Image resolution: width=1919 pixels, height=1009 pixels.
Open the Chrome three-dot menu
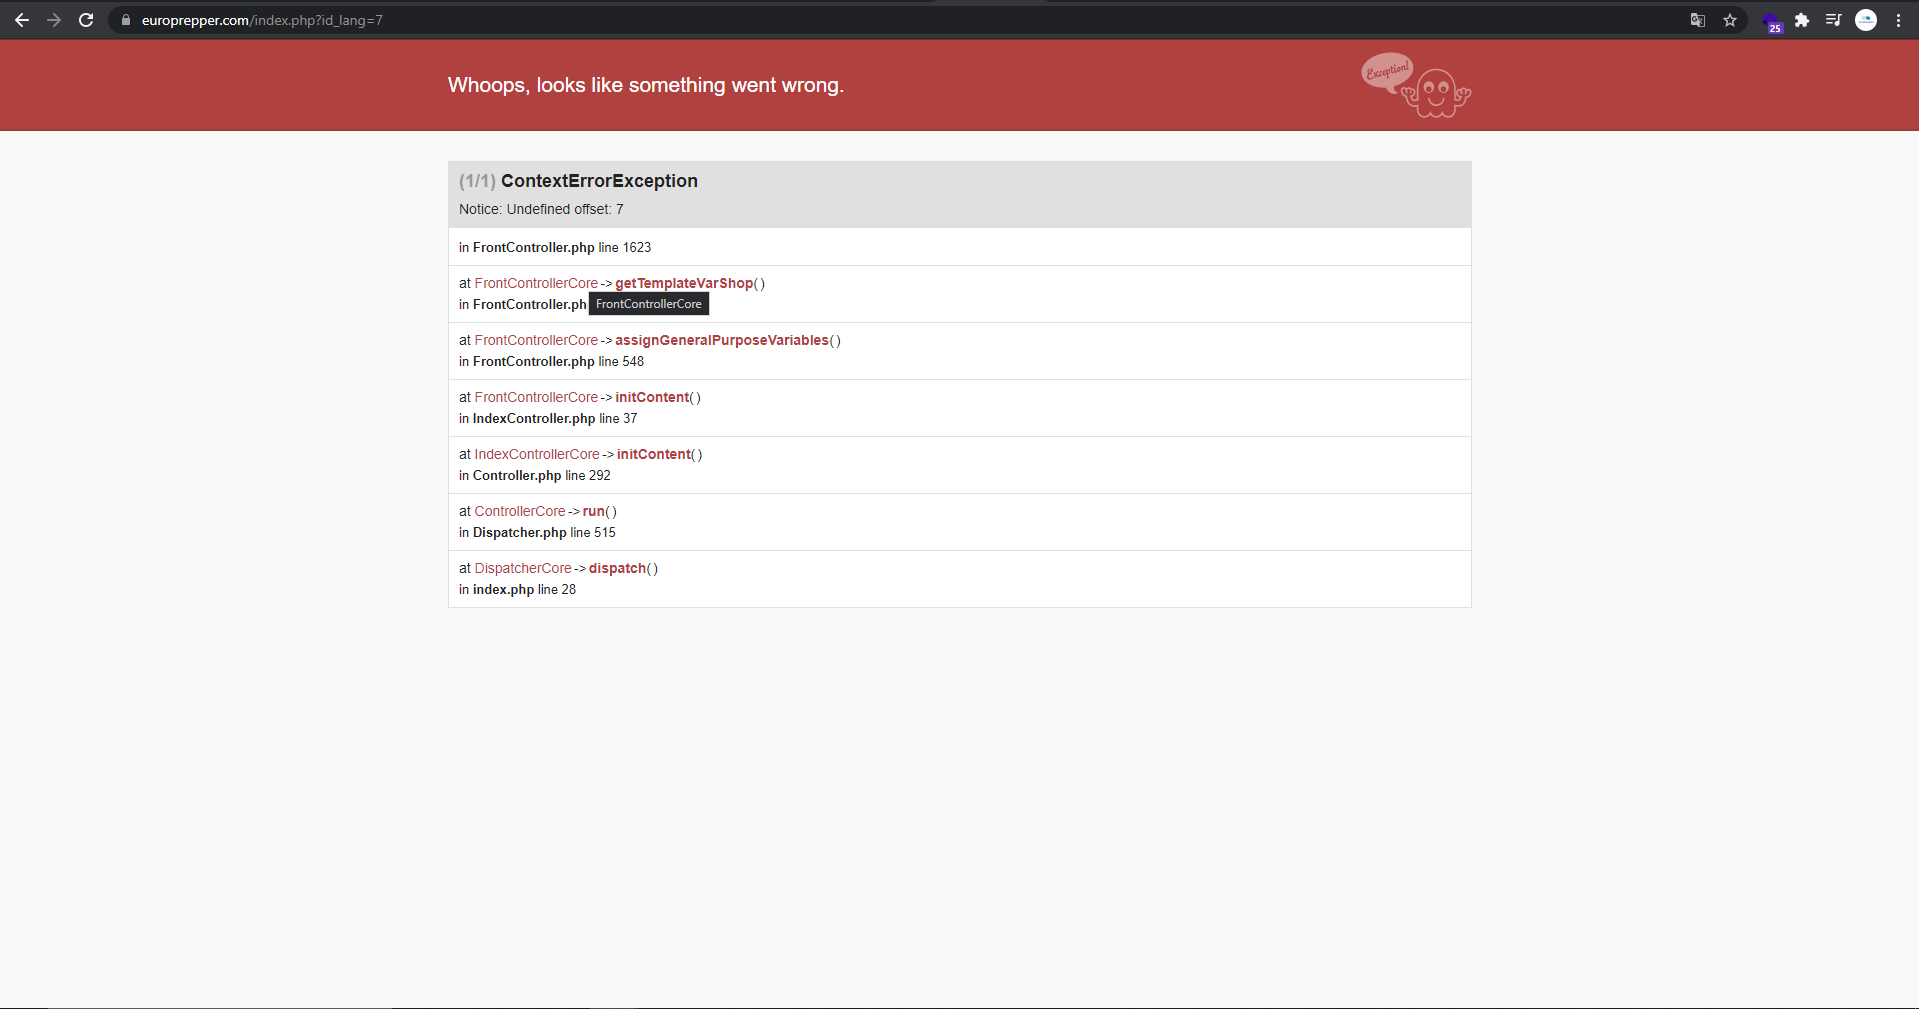pos(1898,20)
